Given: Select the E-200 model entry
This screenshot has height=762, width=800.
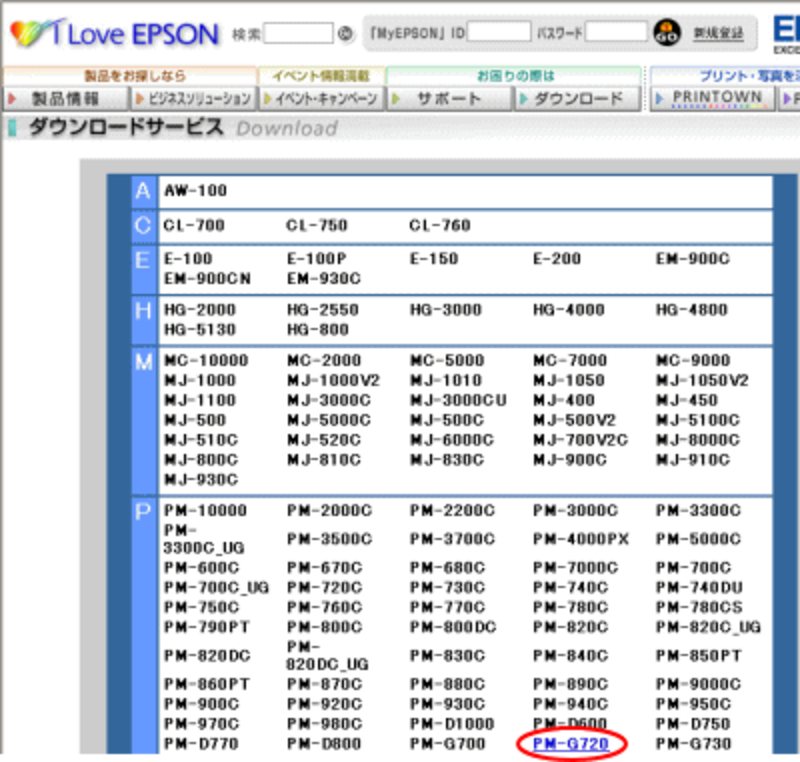Looking at the screenshot, I should pos(557,259).
